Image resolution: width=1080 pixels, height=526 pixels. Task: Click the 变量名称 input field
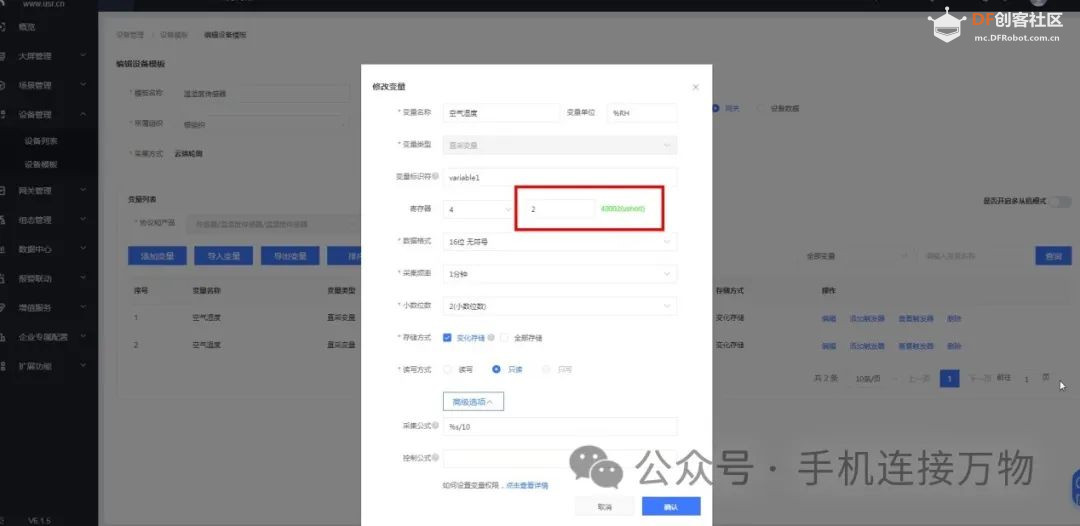pos(501,113)
